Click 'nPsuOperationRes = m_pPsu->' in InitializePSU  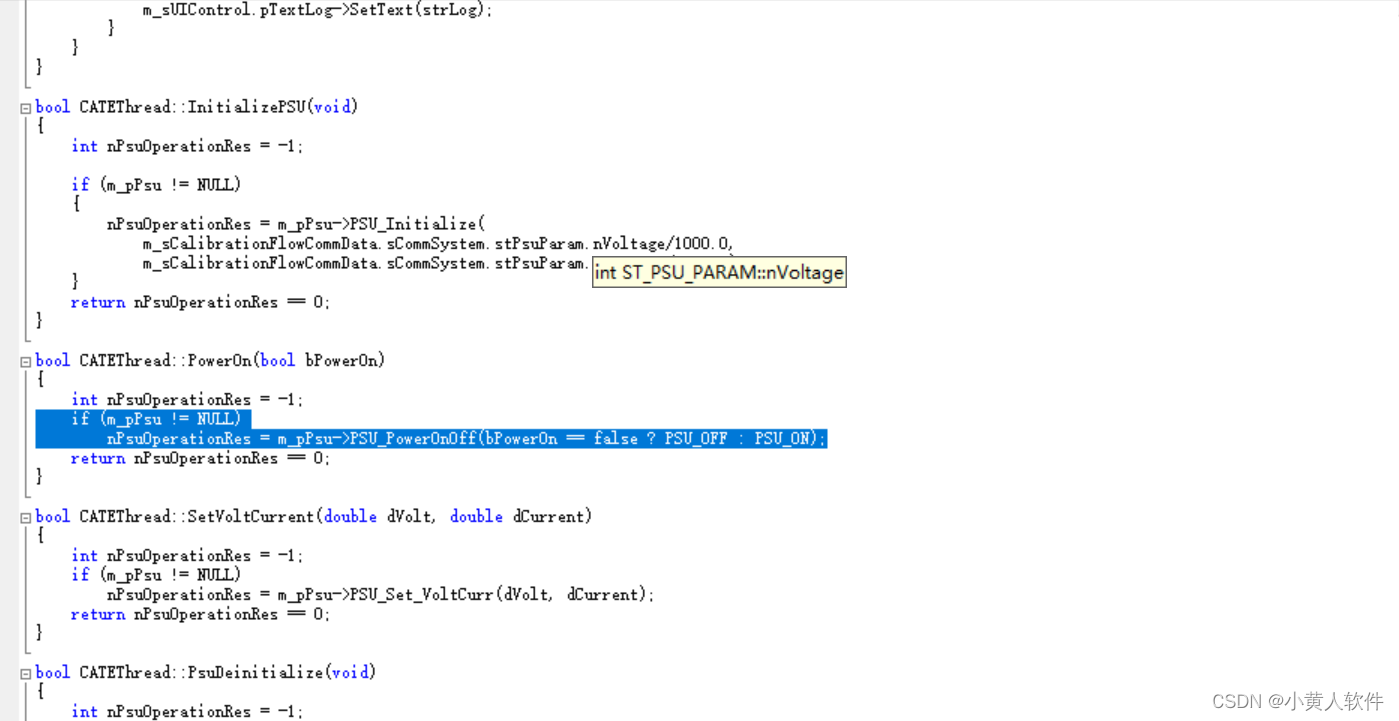[228, 224]
